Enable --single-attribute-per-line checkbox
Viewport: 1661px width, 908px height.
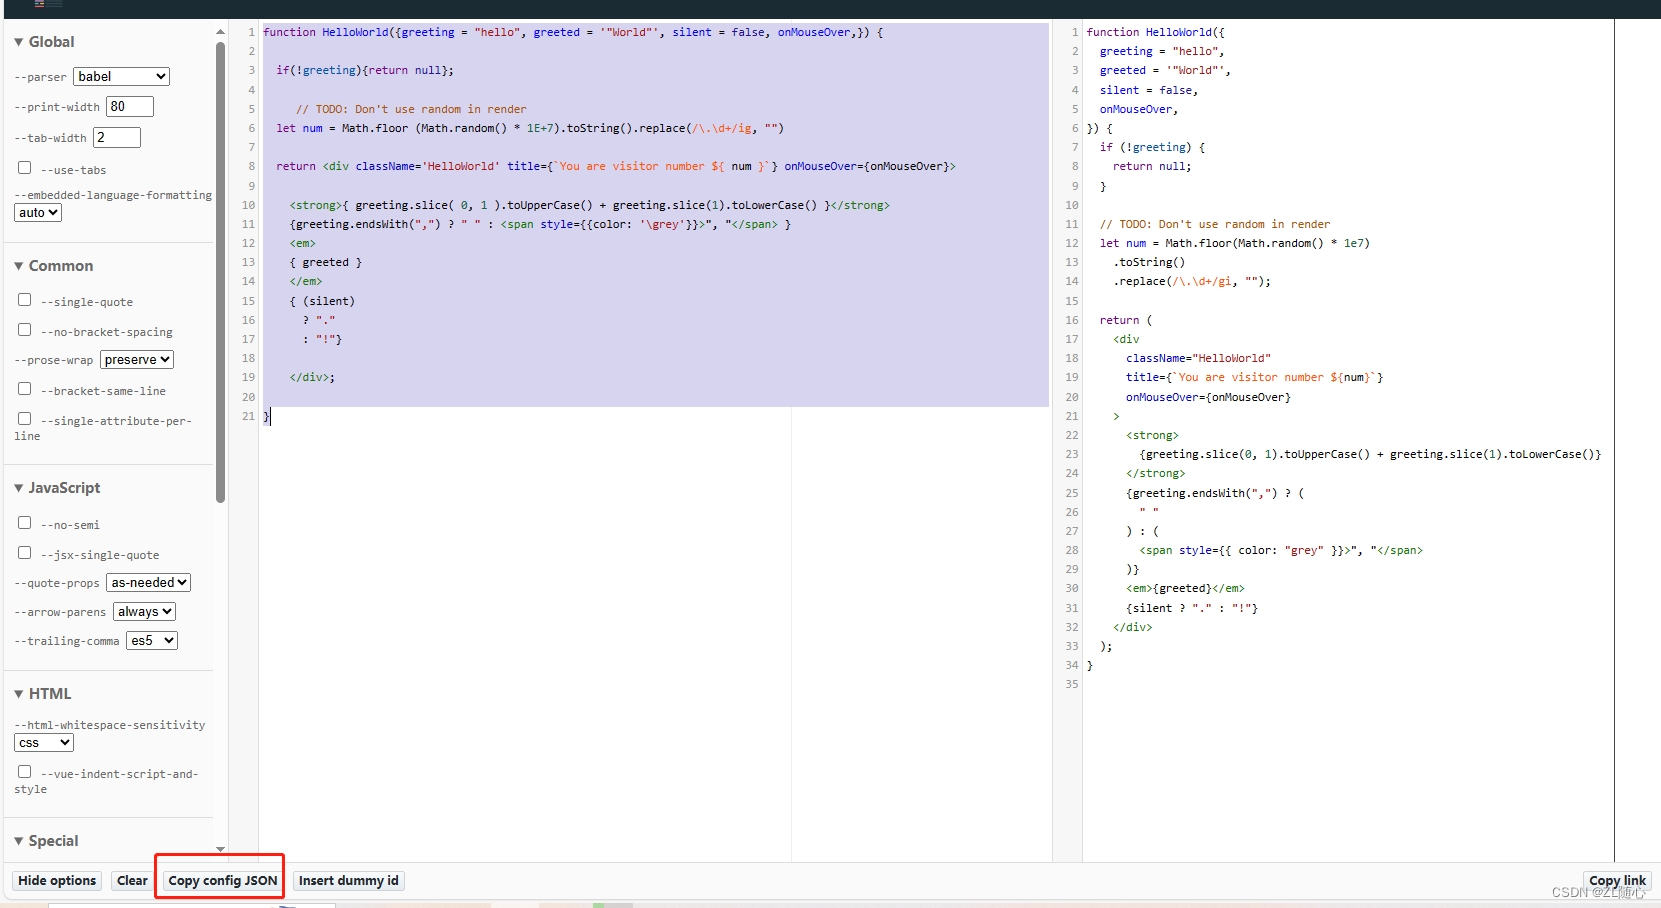click(x=25, y=419)
